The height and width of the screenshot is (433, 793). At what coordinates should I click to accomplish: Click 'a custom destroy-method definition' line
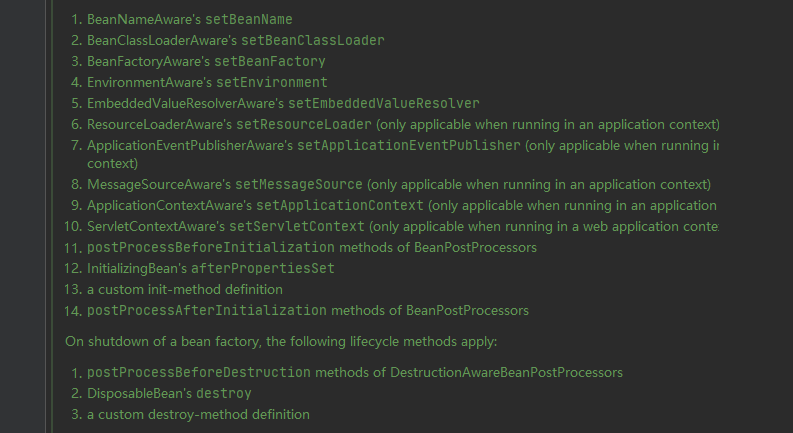pos(198,415)
